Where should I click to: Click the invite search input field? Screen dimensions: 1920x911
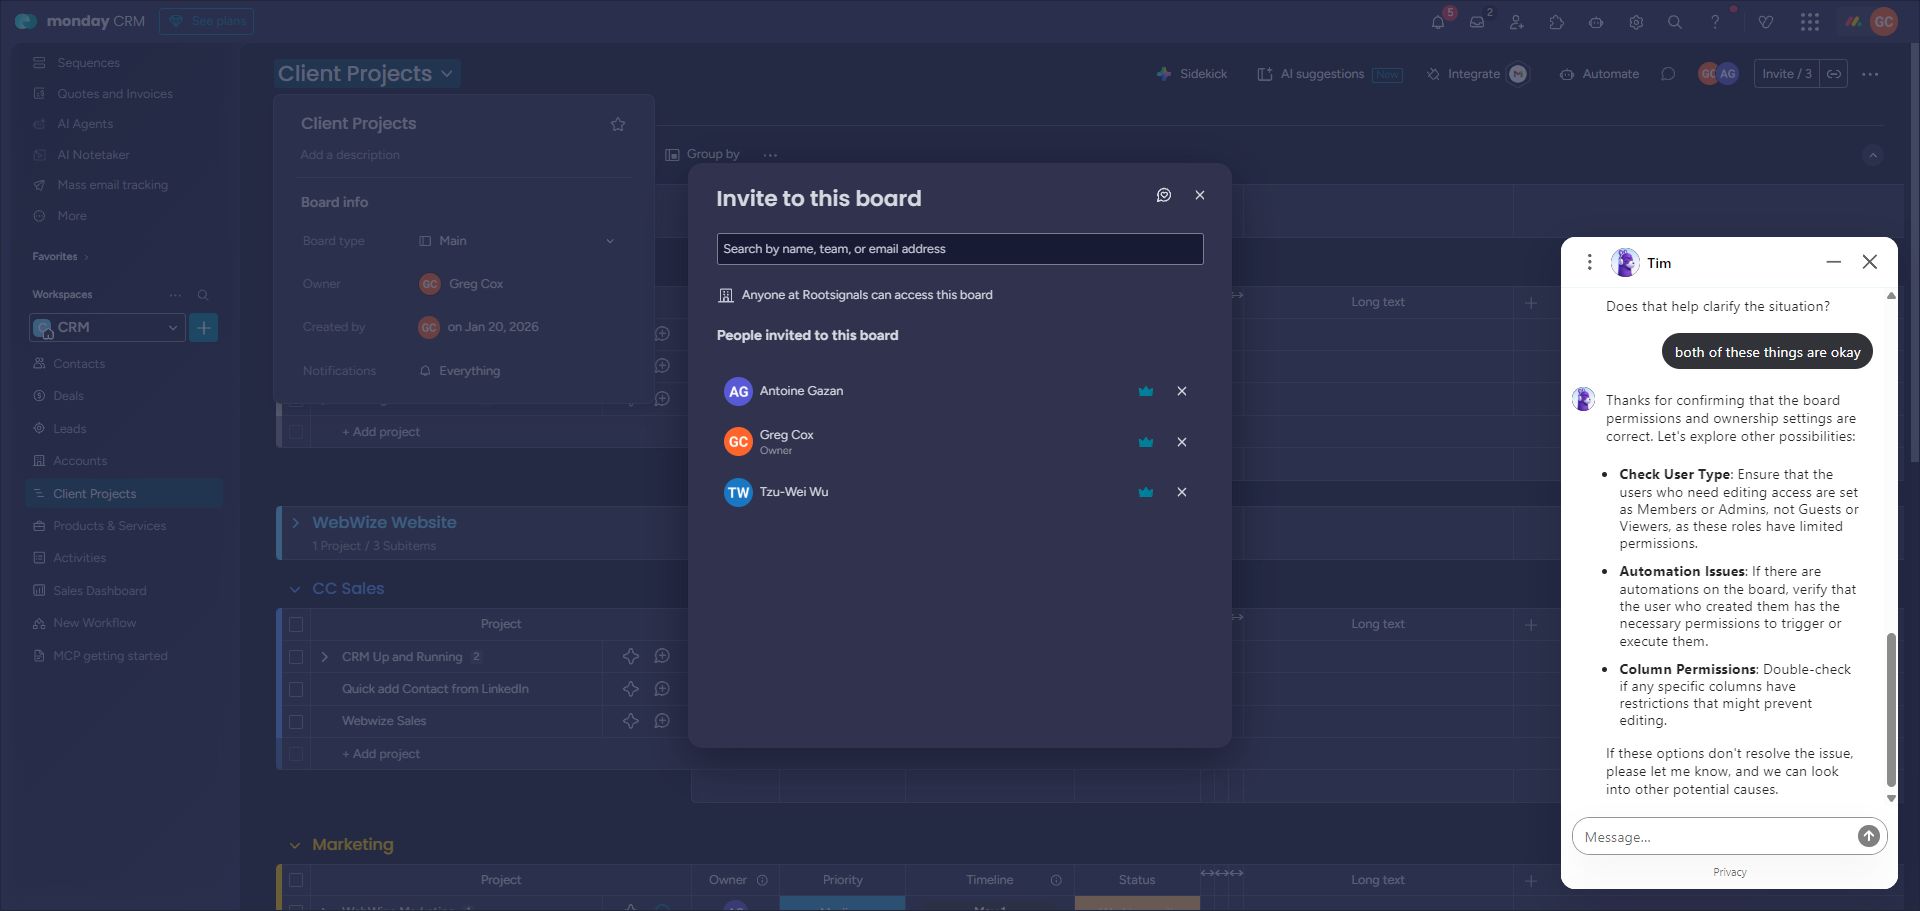click(x=959, y=249)
